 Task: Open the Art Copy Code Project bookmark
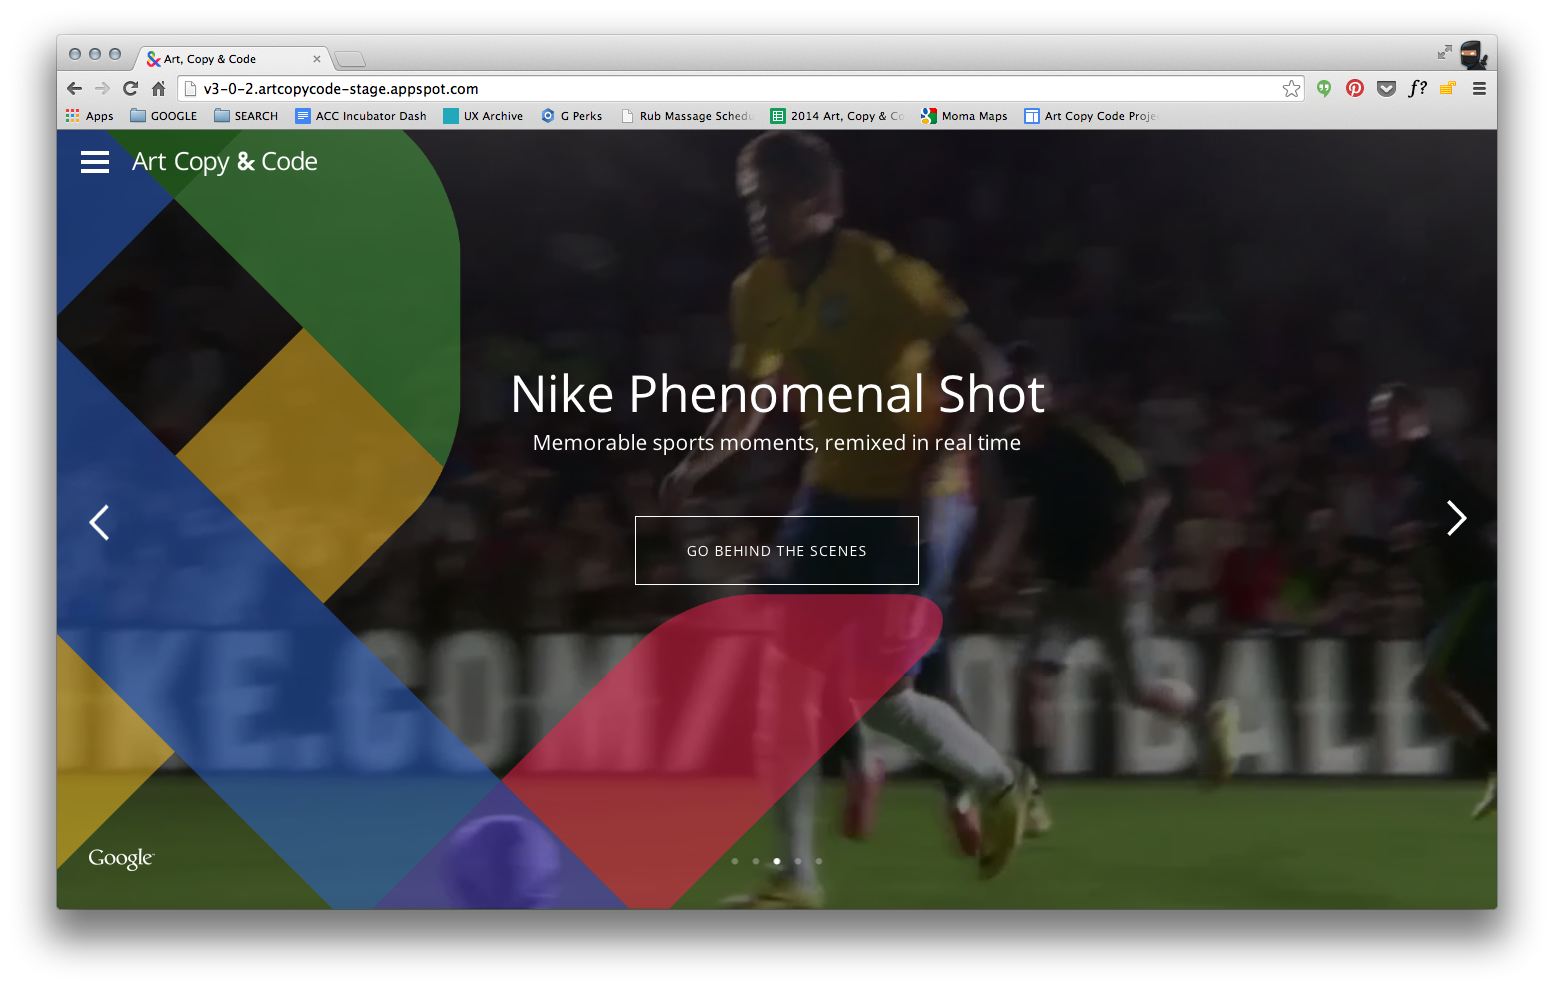(x=1091, y=116)
